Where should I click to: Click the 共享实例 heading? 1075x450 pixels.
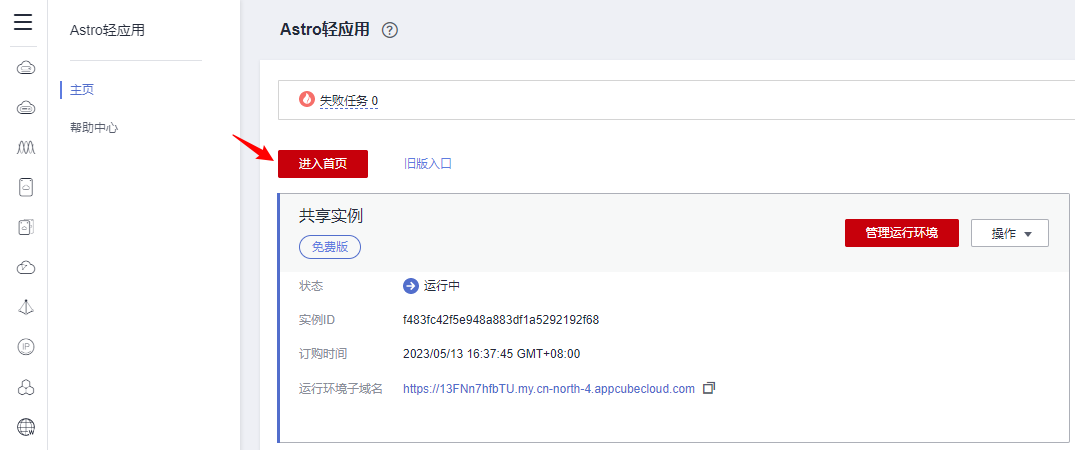tap(330, 216)
